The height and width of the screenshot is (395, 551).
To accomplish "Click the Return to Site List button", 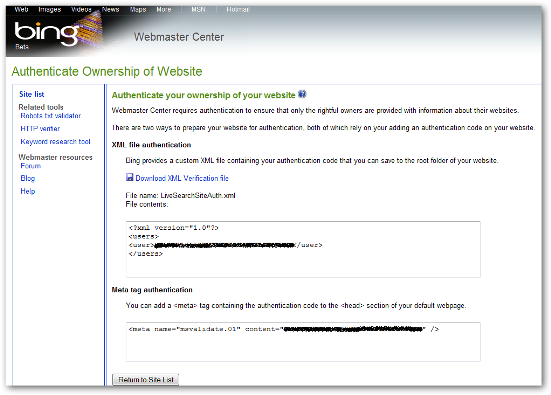I will [145, 380].
